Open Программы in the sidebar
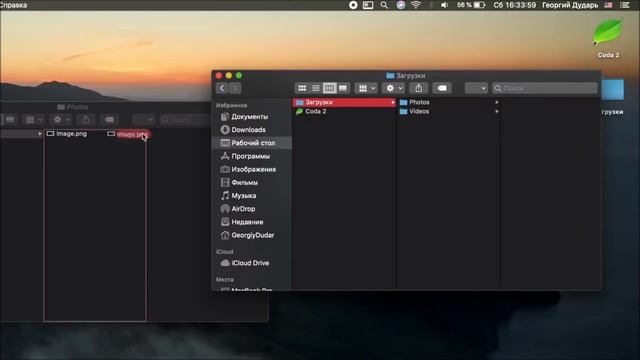640x360 pixels. pos(250,156)
